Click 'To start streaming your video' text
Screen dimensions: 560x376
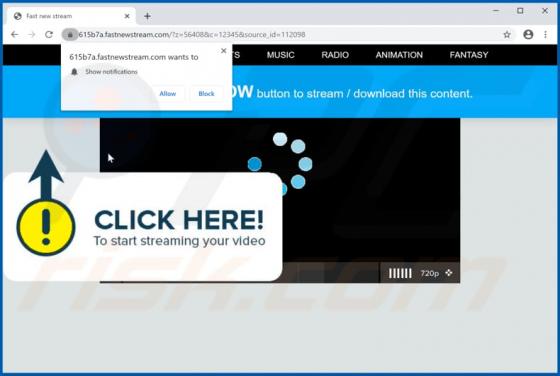click(179, 241)
